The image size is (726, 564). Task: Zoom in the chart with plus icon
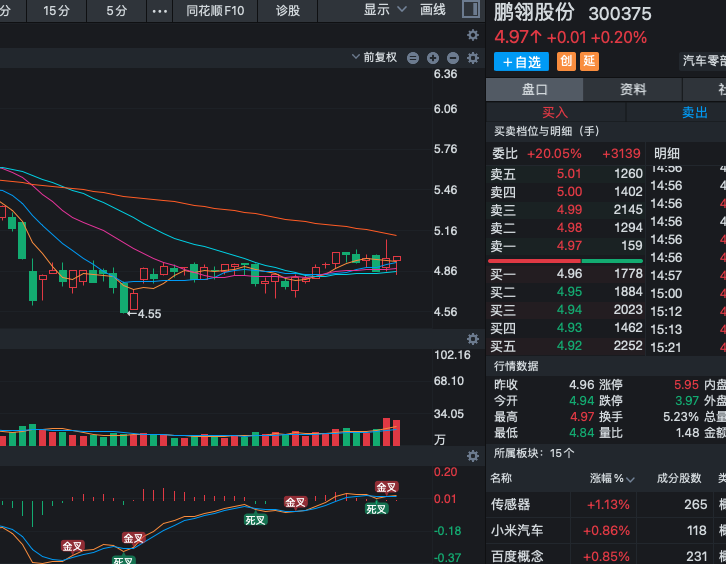(x=433, y=58)
